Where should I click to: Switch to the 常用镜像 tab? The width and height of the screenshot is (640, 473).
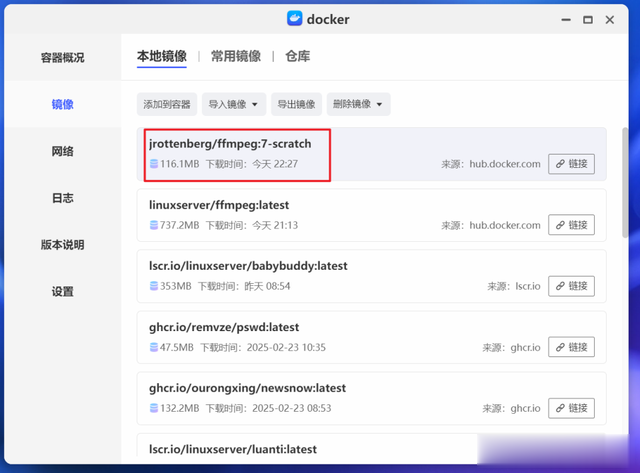pyautogui.click(x=236, y=56)
